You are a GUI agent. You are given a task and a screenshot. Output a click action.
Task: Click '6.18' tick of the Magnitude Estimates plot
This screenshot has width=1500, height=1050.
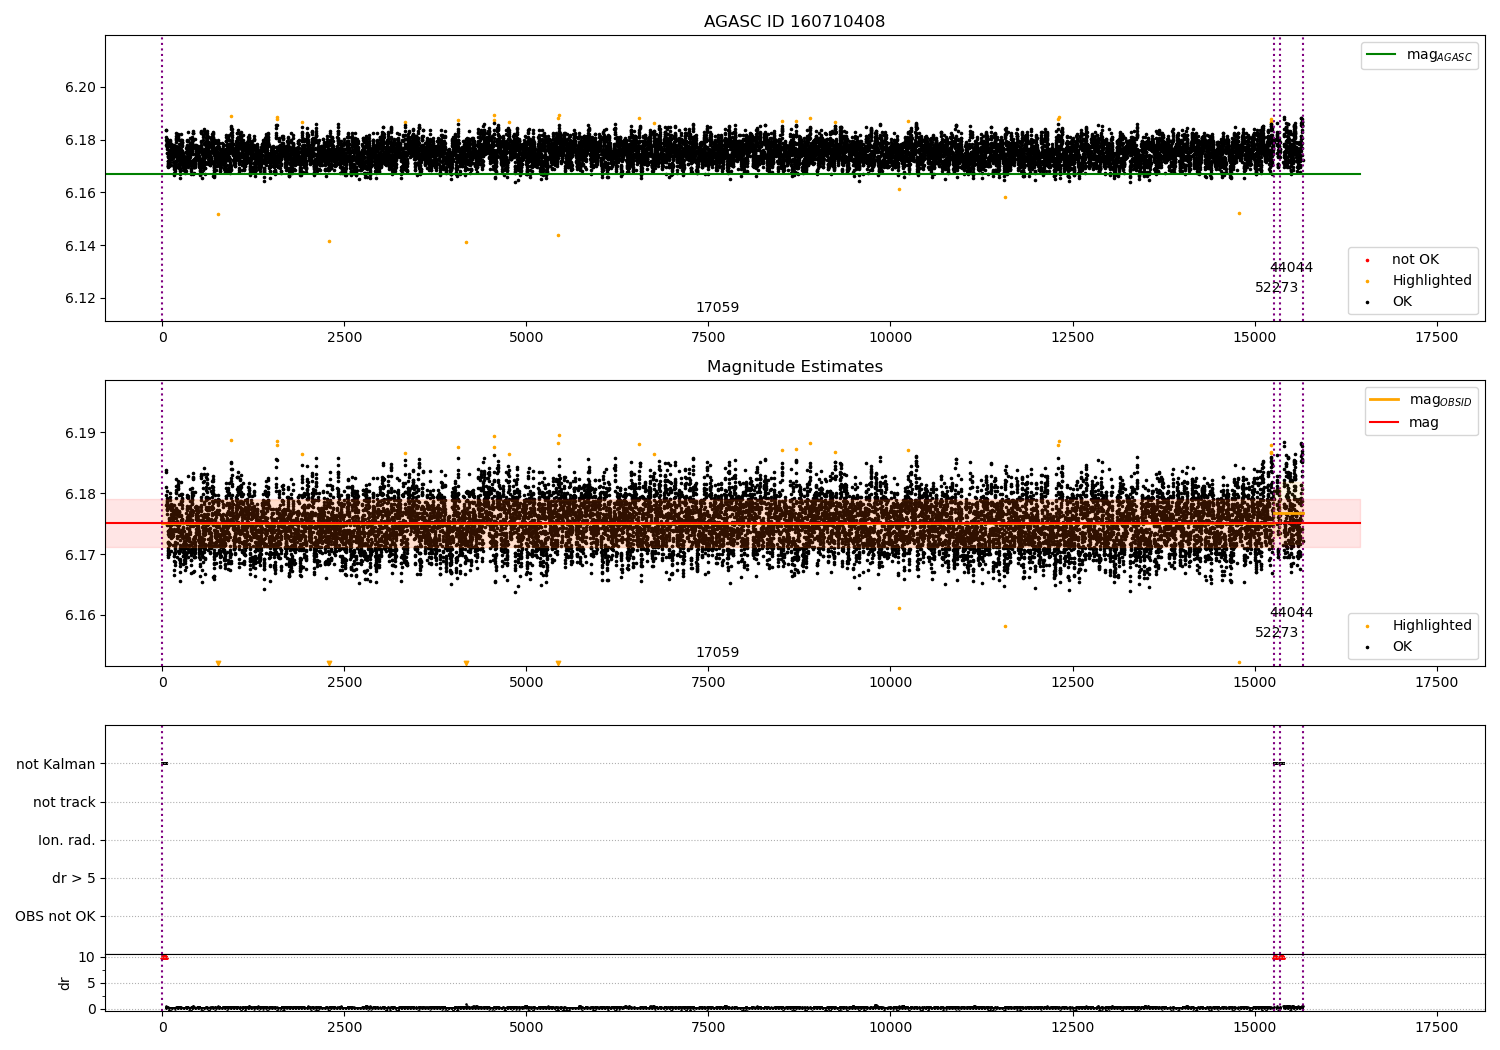tap(81, 494)
